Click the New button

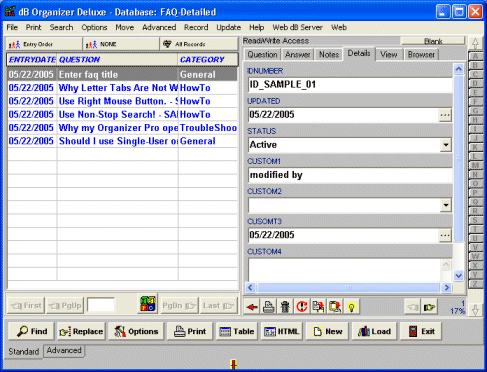pyautogui.click(x=327, y=331)
